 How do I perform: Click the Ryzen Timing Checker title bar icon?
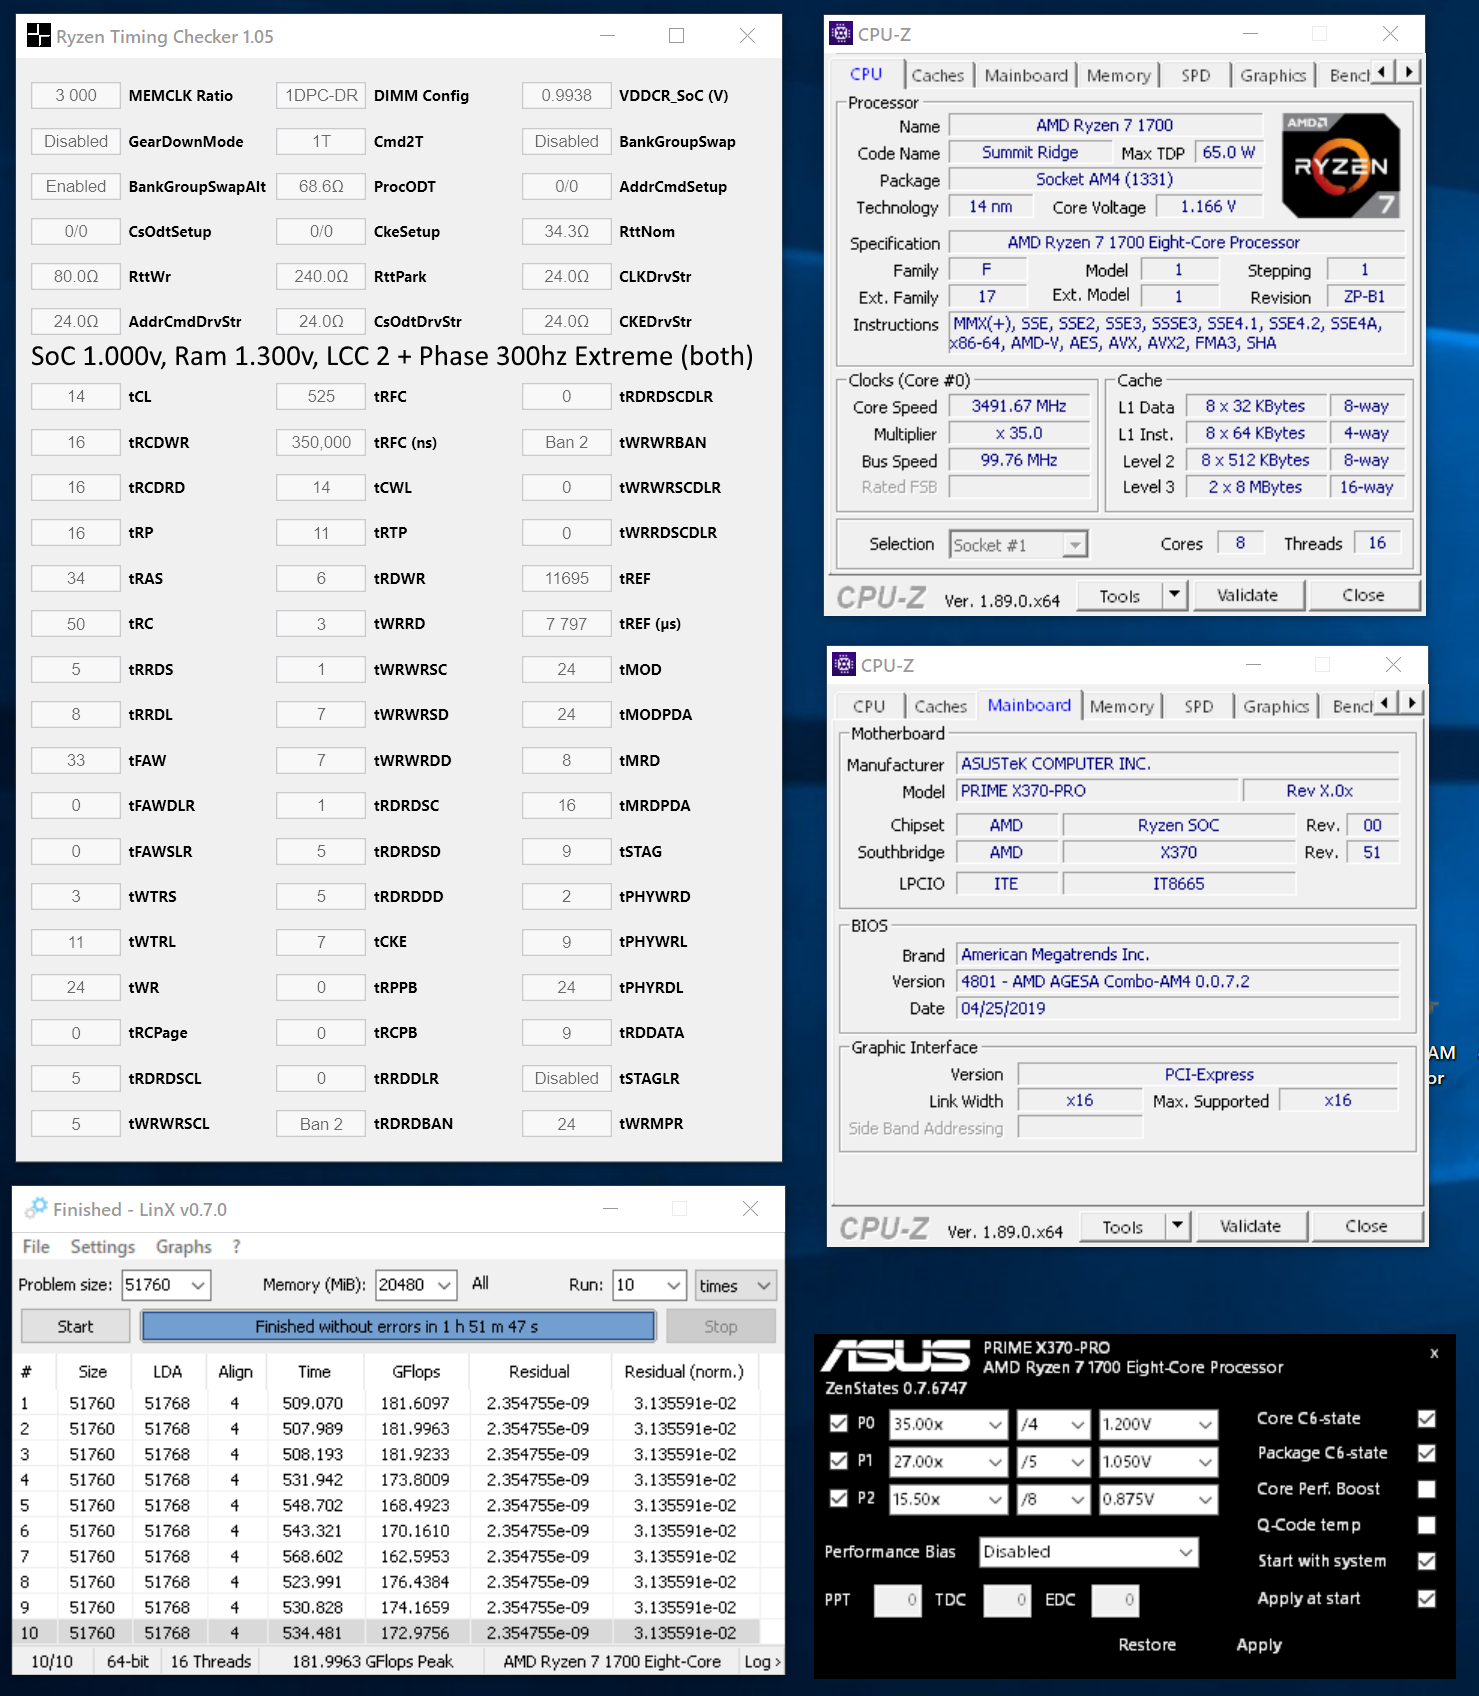coord(38,36)
